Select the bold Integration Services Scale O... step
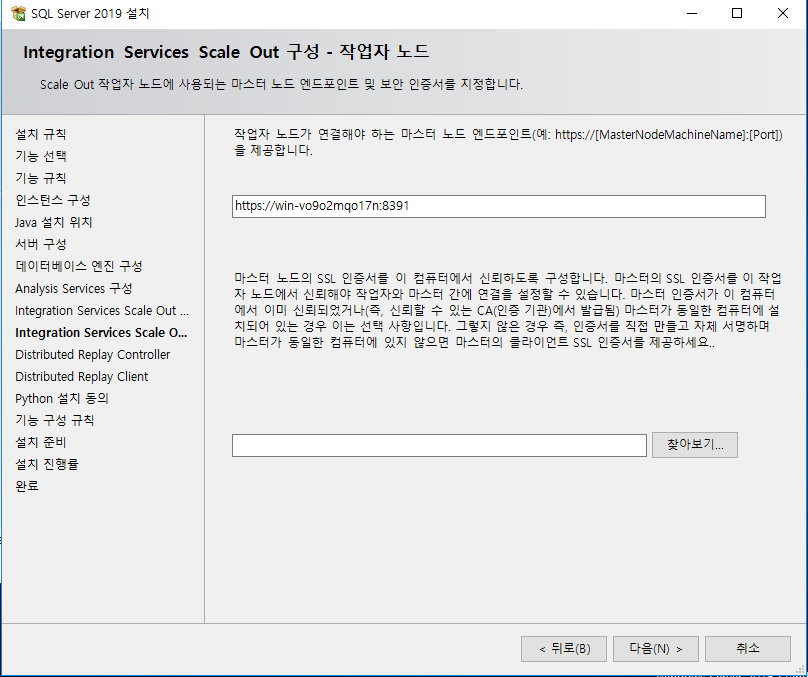This screenshot has width=808, height=677. click(101, 333)
